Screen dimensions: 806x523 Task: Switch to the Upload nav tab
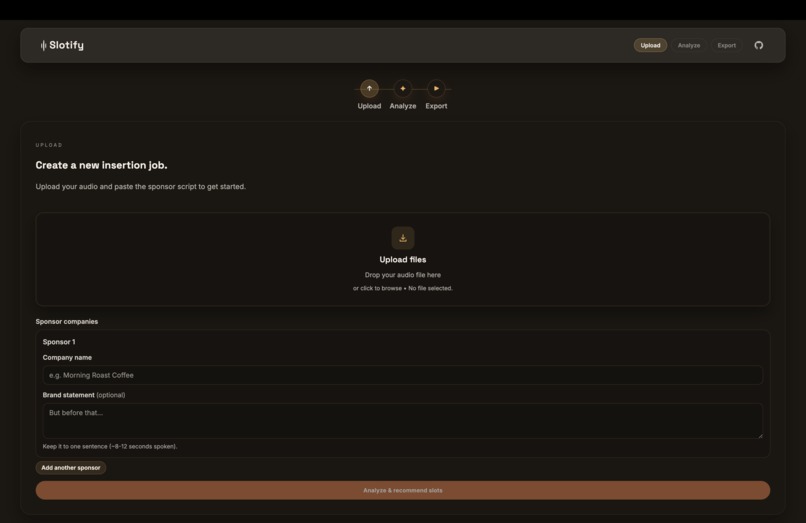[650, 45]
